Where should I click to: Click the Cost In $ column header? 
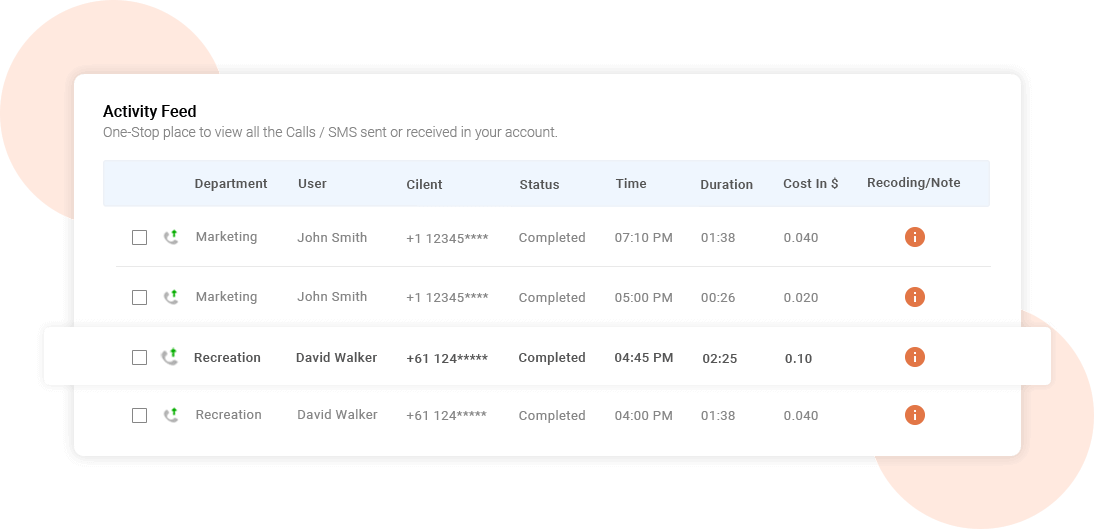click(810, 184)
